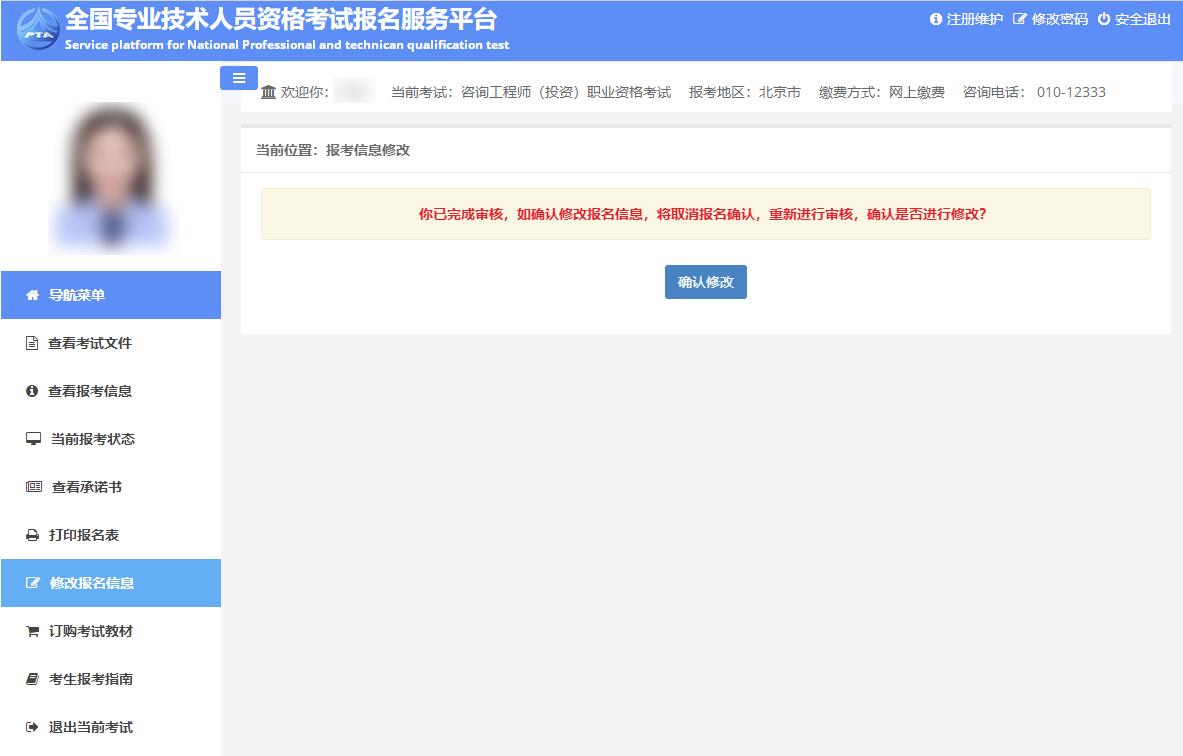Click the info icon for 查看报考信息
This screenshot has height=756, width=1183.
(x=32, y=391)
